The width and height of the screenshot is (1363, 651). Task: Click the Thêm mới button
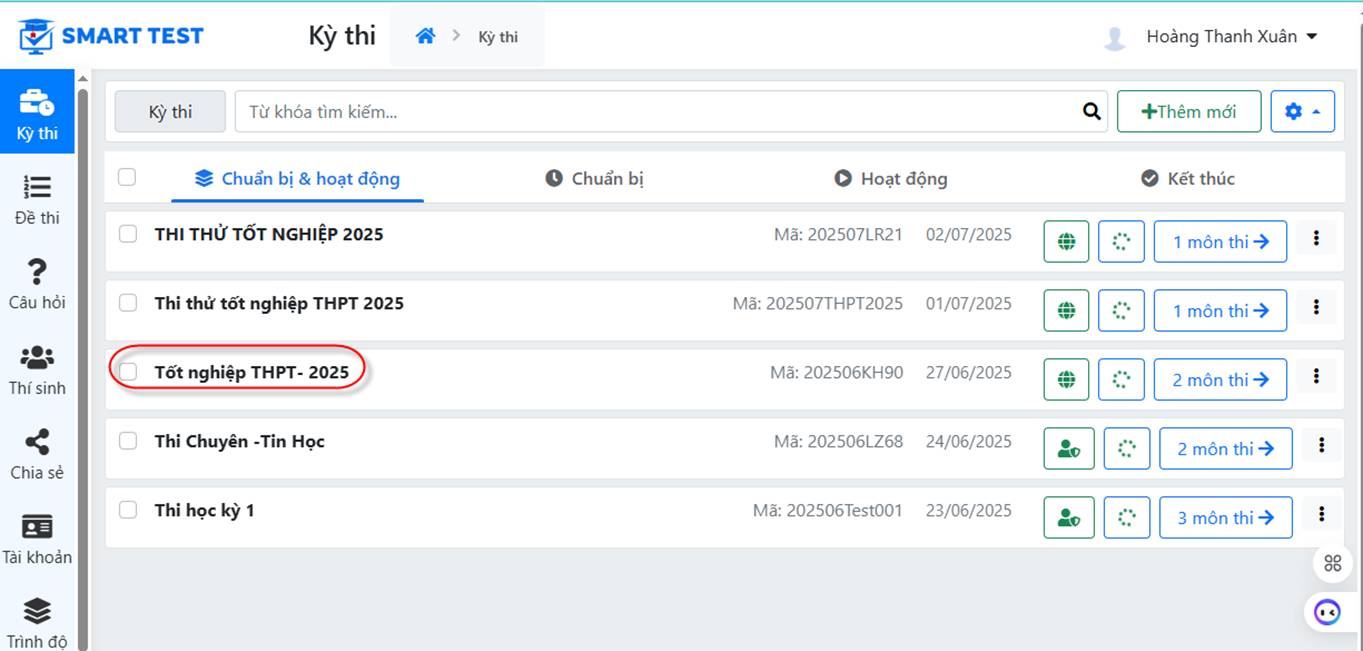point(1188,112)
